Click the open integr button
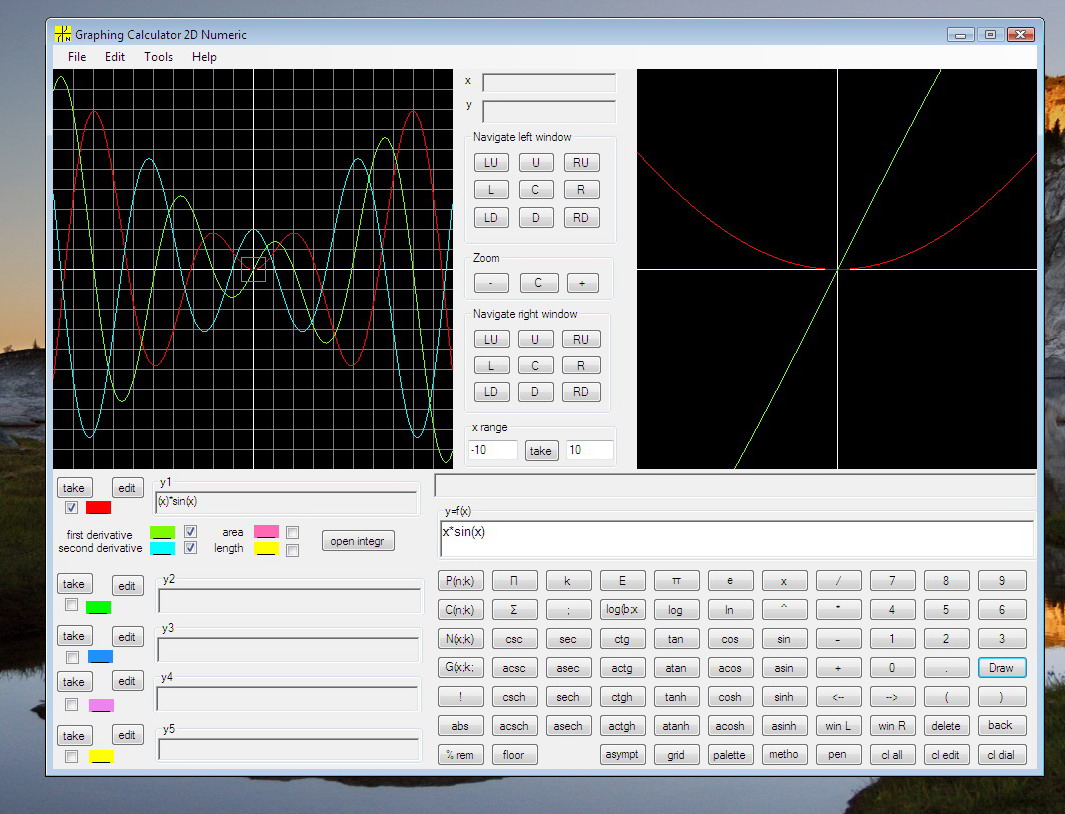 tap(358, 541)
